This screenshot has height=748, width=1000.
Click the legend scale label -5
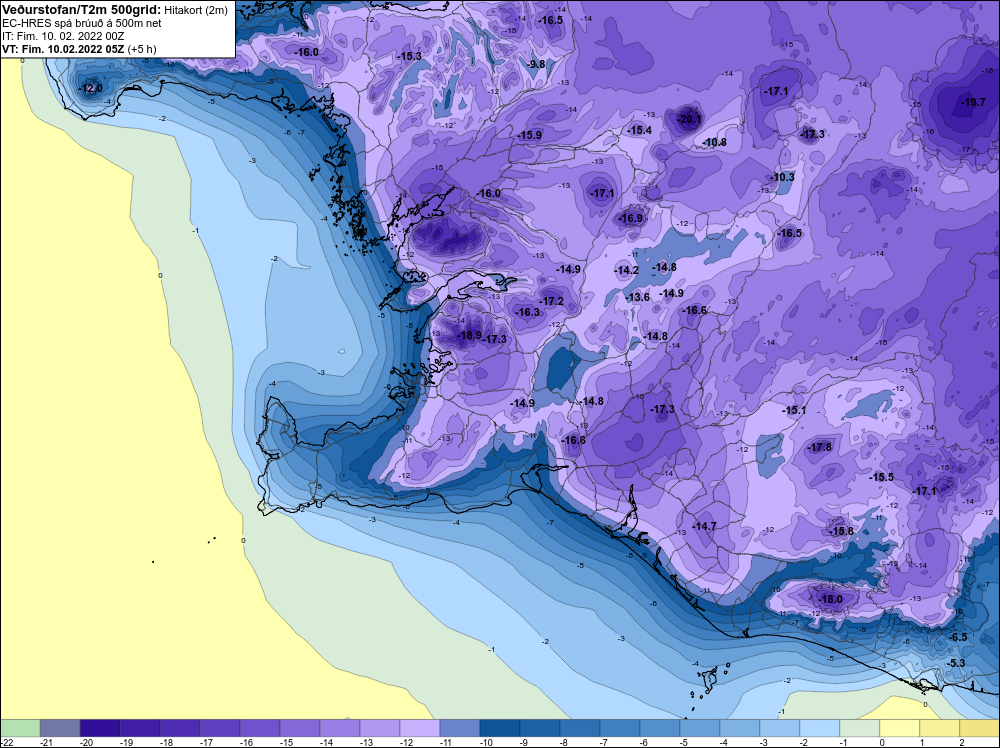click(x=683, y=742)
